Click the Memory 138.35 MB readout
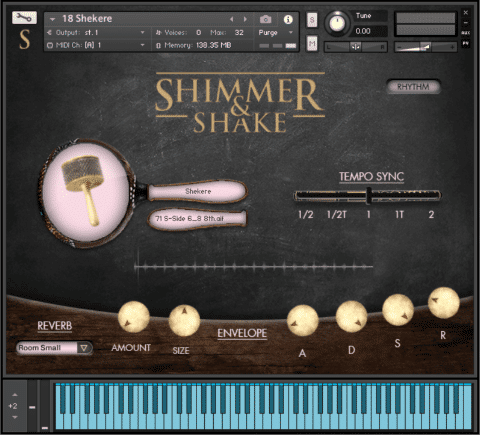Viewport: 480px width, 435px height. pyautogui.click(x=193, y=45)
